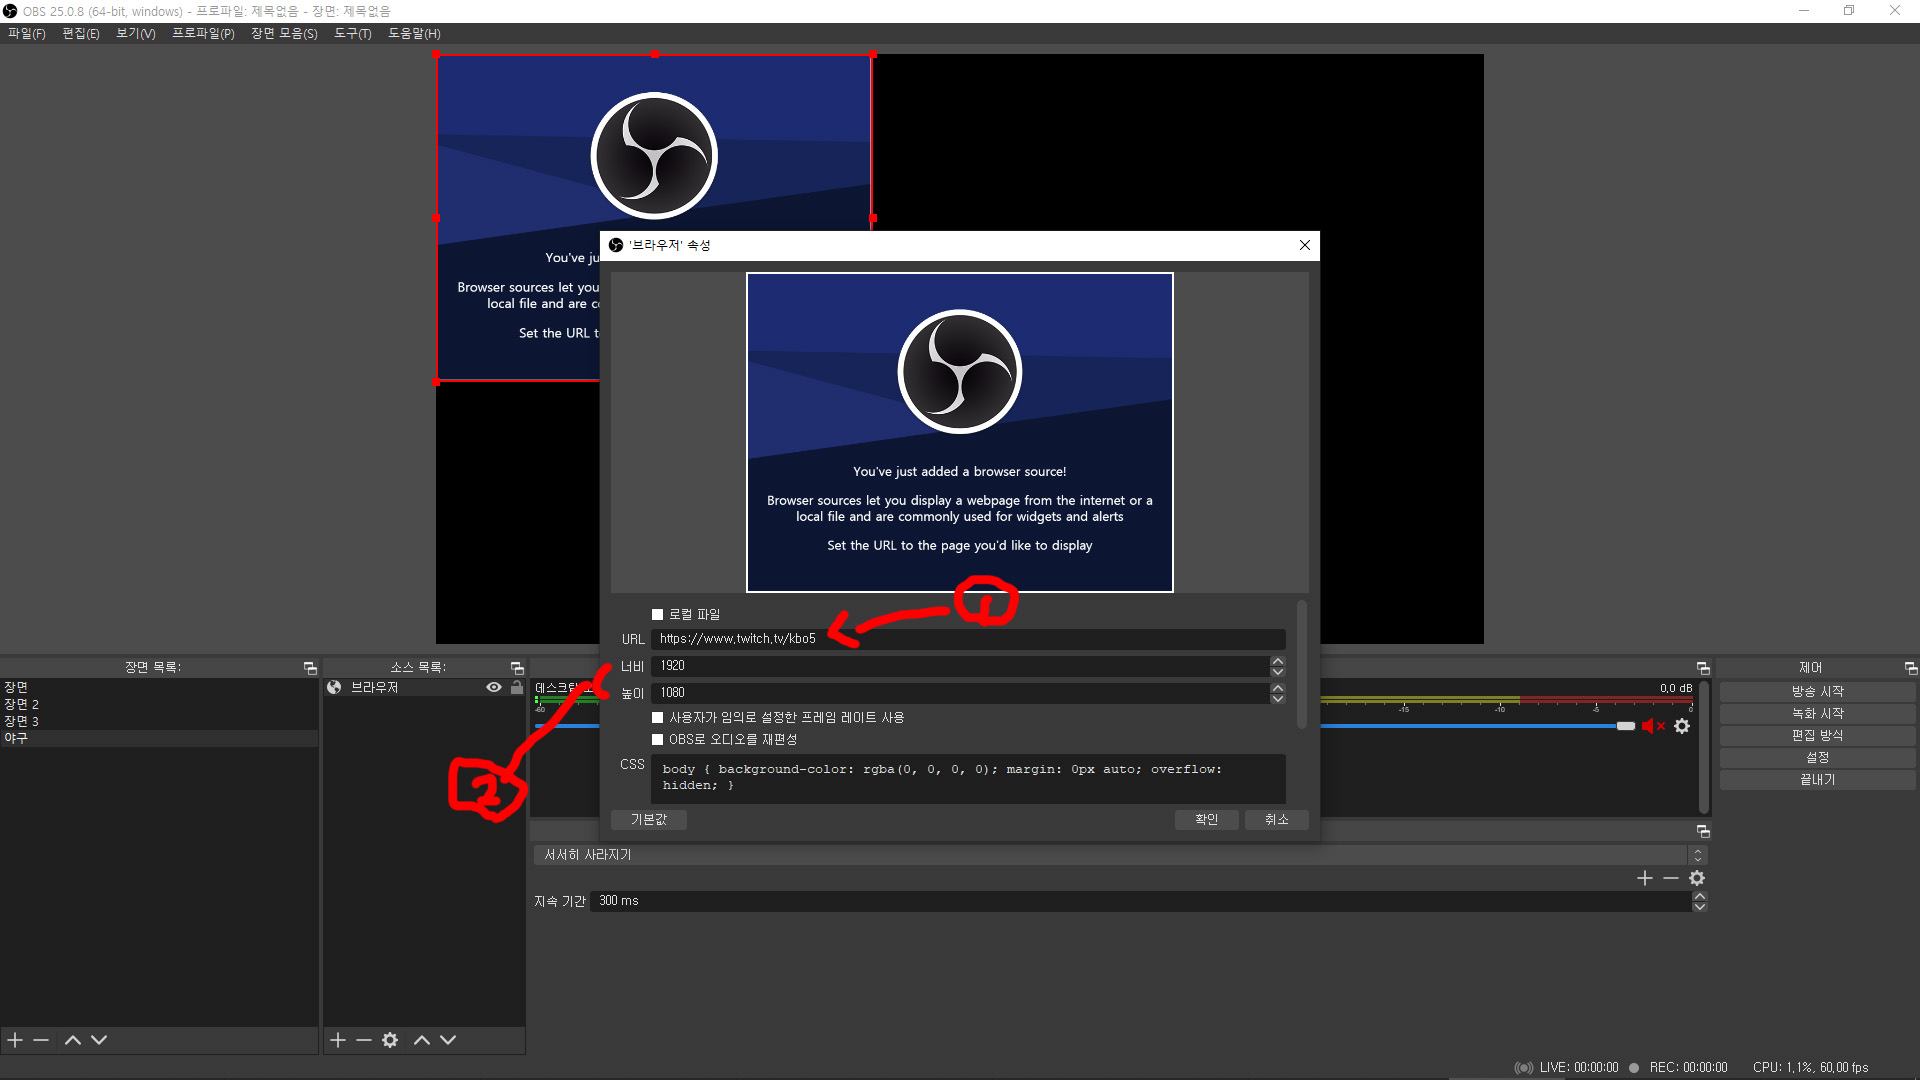The height and width of the screenshot is (1080, 1920).
Task: Check OBS로 오디오를 재편성 option
Action: click(x=658, y=740)
